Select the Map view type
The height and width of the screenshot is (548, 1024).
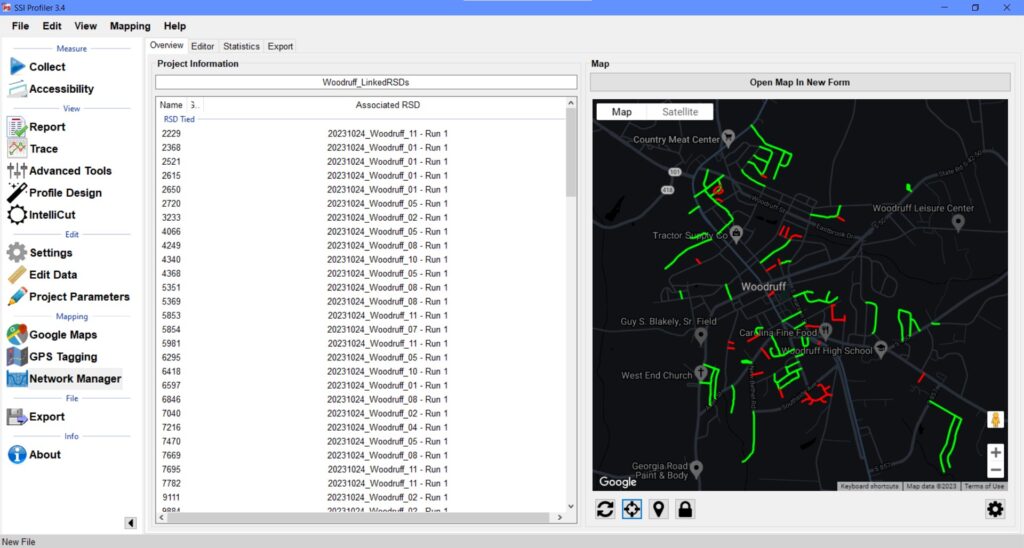click(622, 112)
